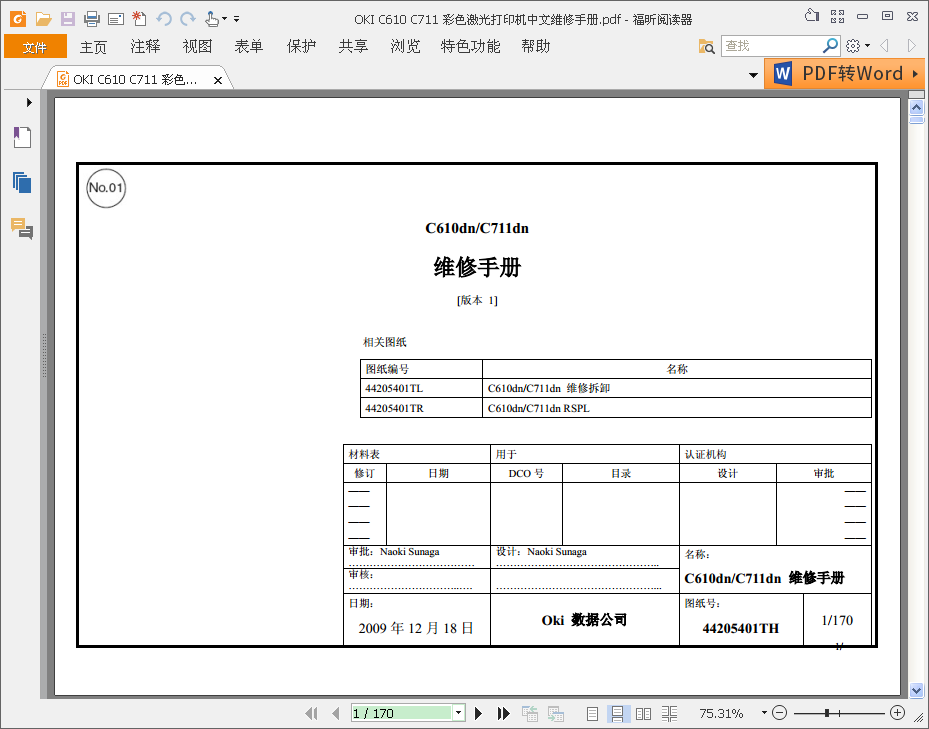The width and height of the screenshot is (929, 729).
Task: Open the document tab list dropdown
Action: pyautogui.click(x=753, y=75)
